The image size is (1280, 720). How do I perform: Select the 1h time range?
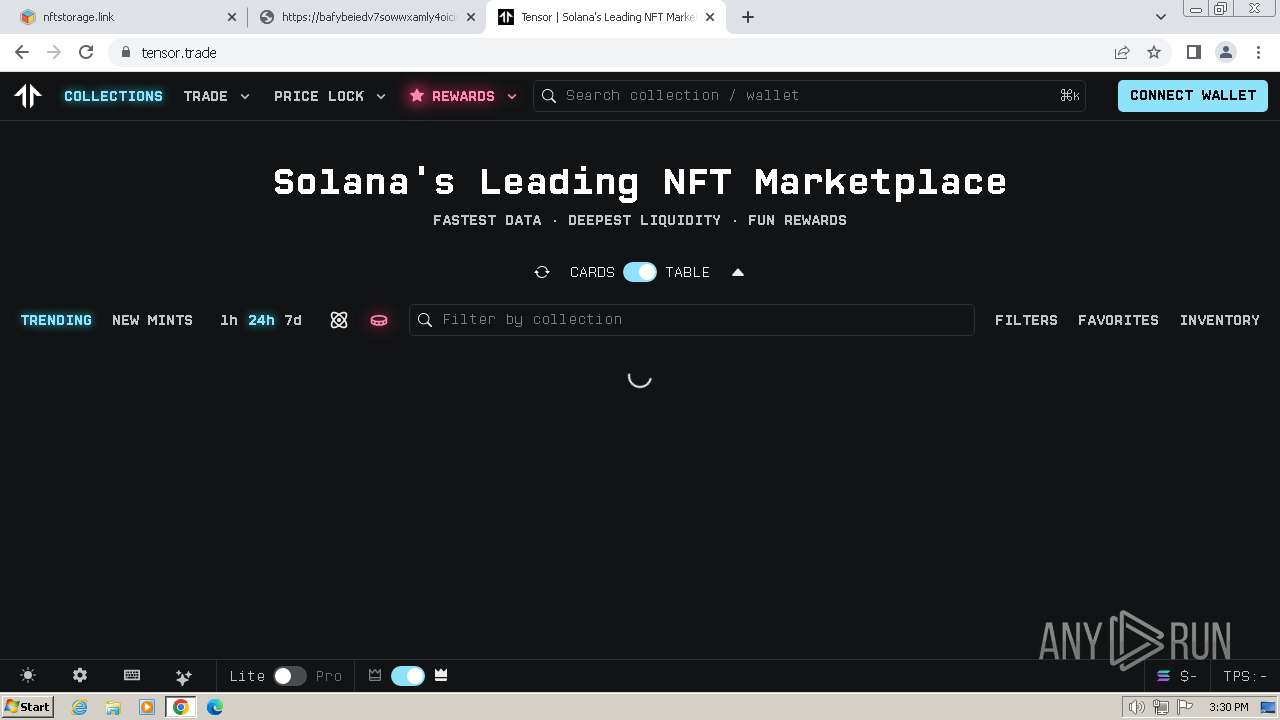pos(229,320)
